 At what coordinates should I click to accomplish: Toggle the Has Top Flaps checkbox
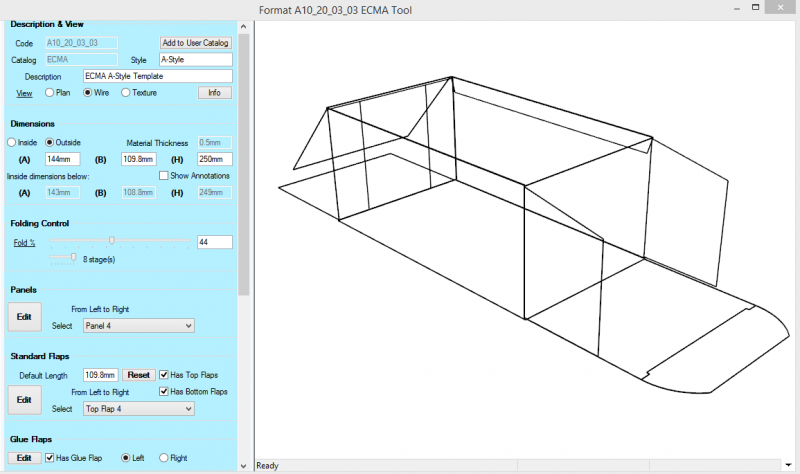[164, 375]
